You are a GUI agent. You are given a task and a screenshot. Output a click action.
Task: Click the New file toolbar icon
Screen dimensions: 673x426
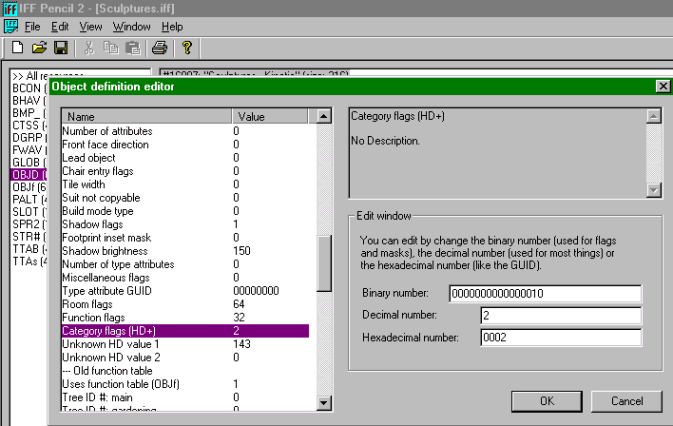18,48
